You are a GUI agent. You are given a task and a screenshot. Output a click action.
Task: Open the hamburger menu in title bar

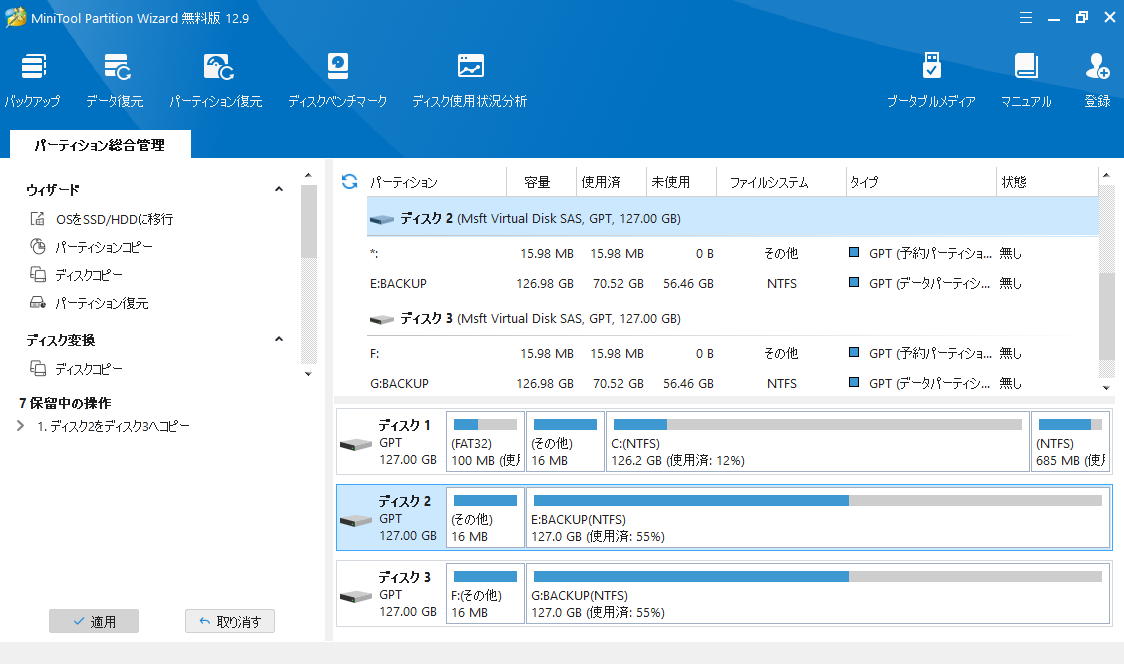click(1026, 18)
